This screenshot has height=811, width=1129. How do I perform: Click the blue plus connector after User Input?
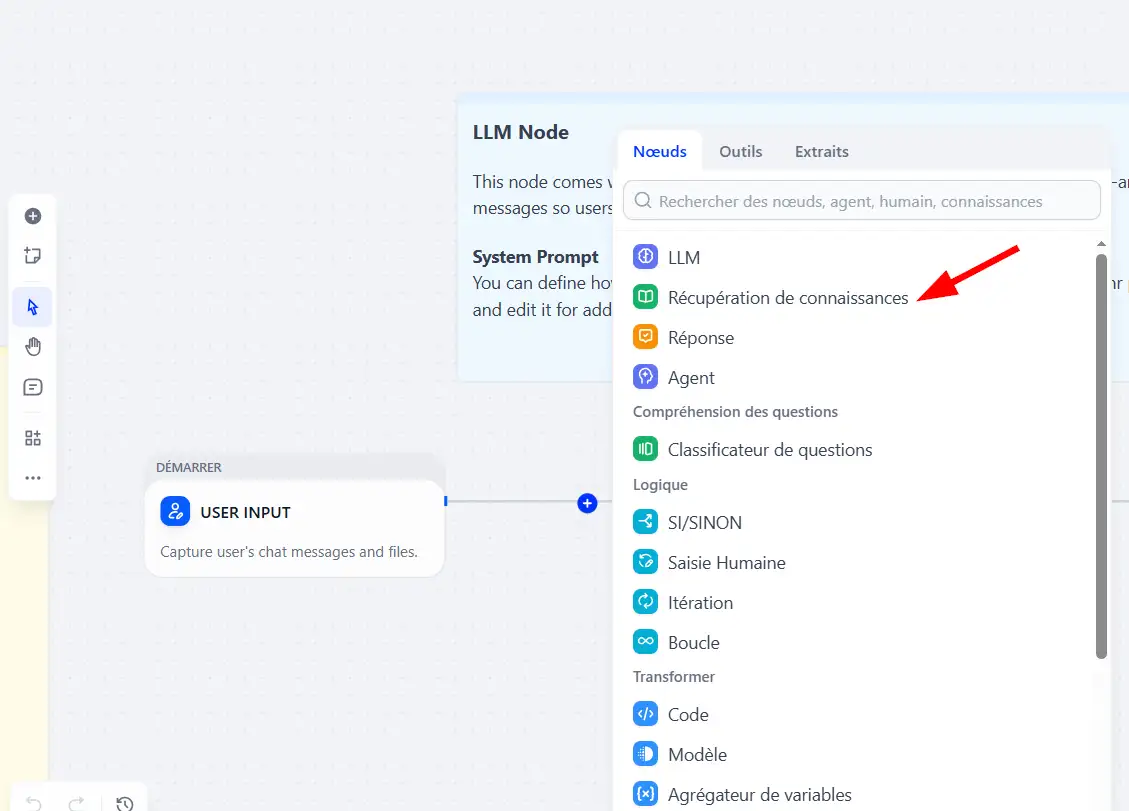587,503
